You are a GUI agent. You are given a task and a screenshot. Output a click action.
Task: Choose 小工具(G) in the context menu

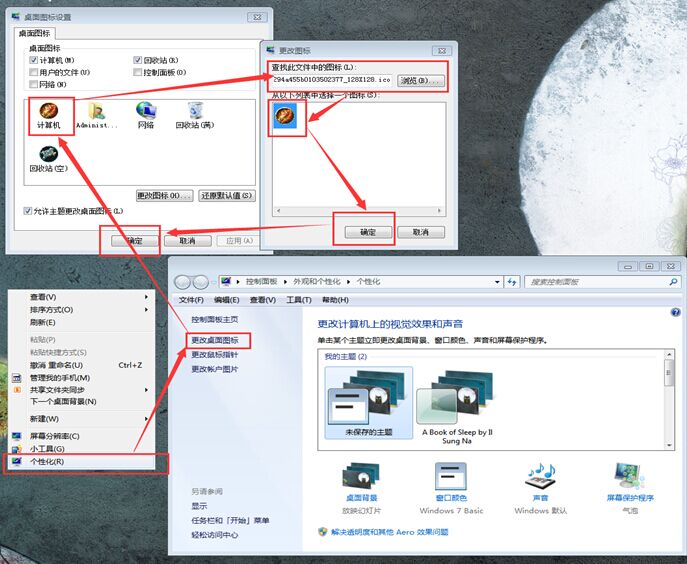point(81,449)
